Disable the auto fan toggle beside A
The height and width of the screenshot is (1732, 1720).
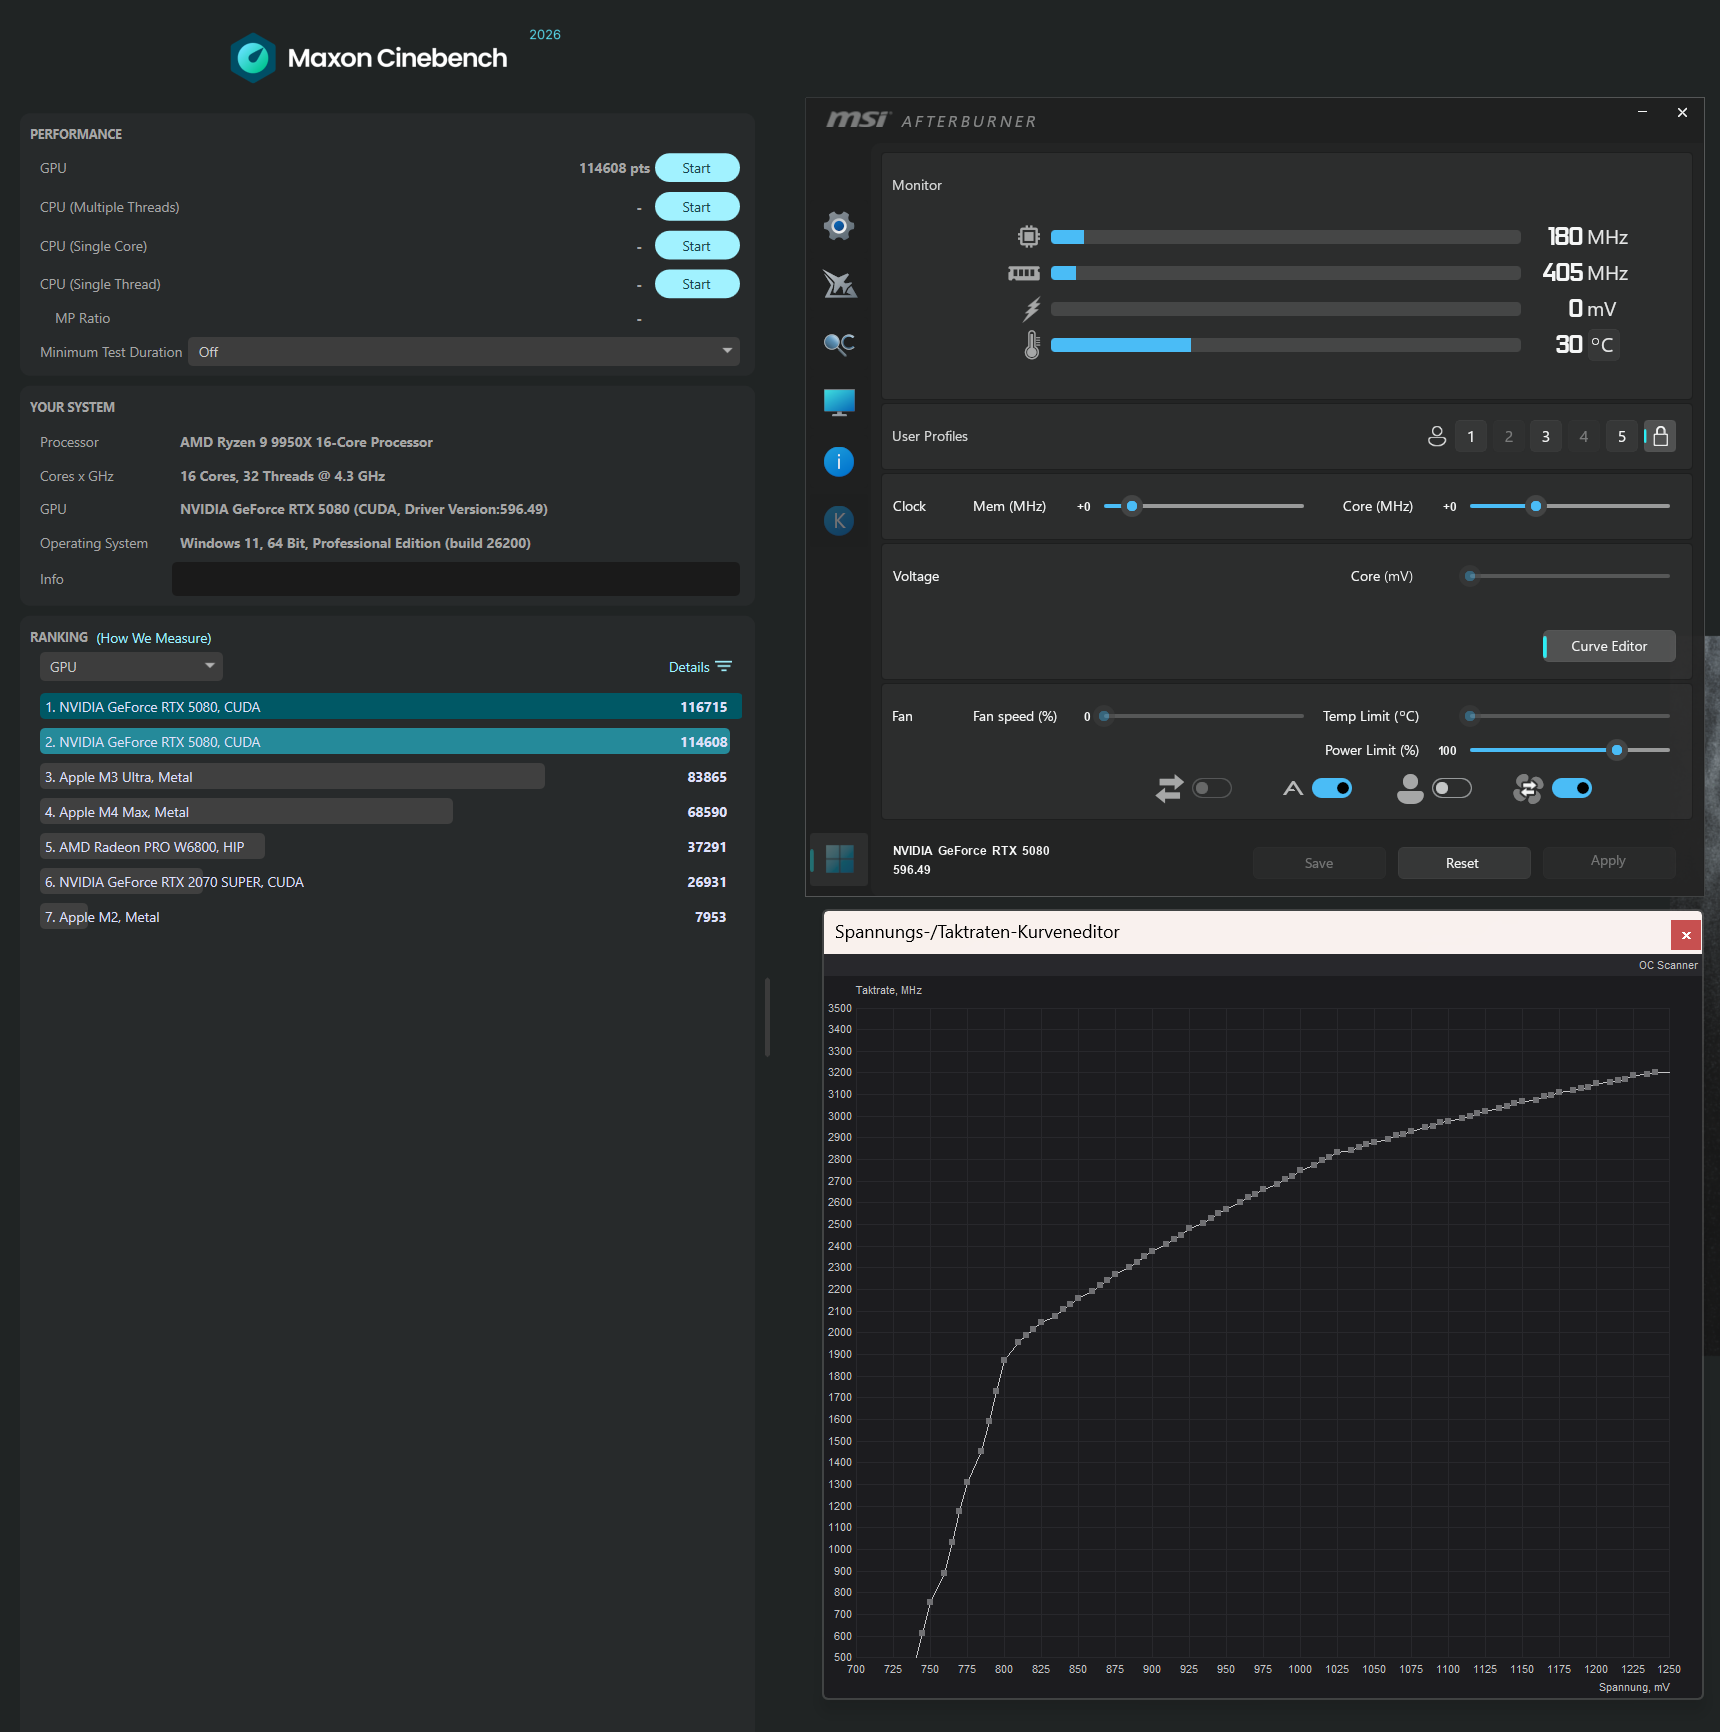point(1332,789)
